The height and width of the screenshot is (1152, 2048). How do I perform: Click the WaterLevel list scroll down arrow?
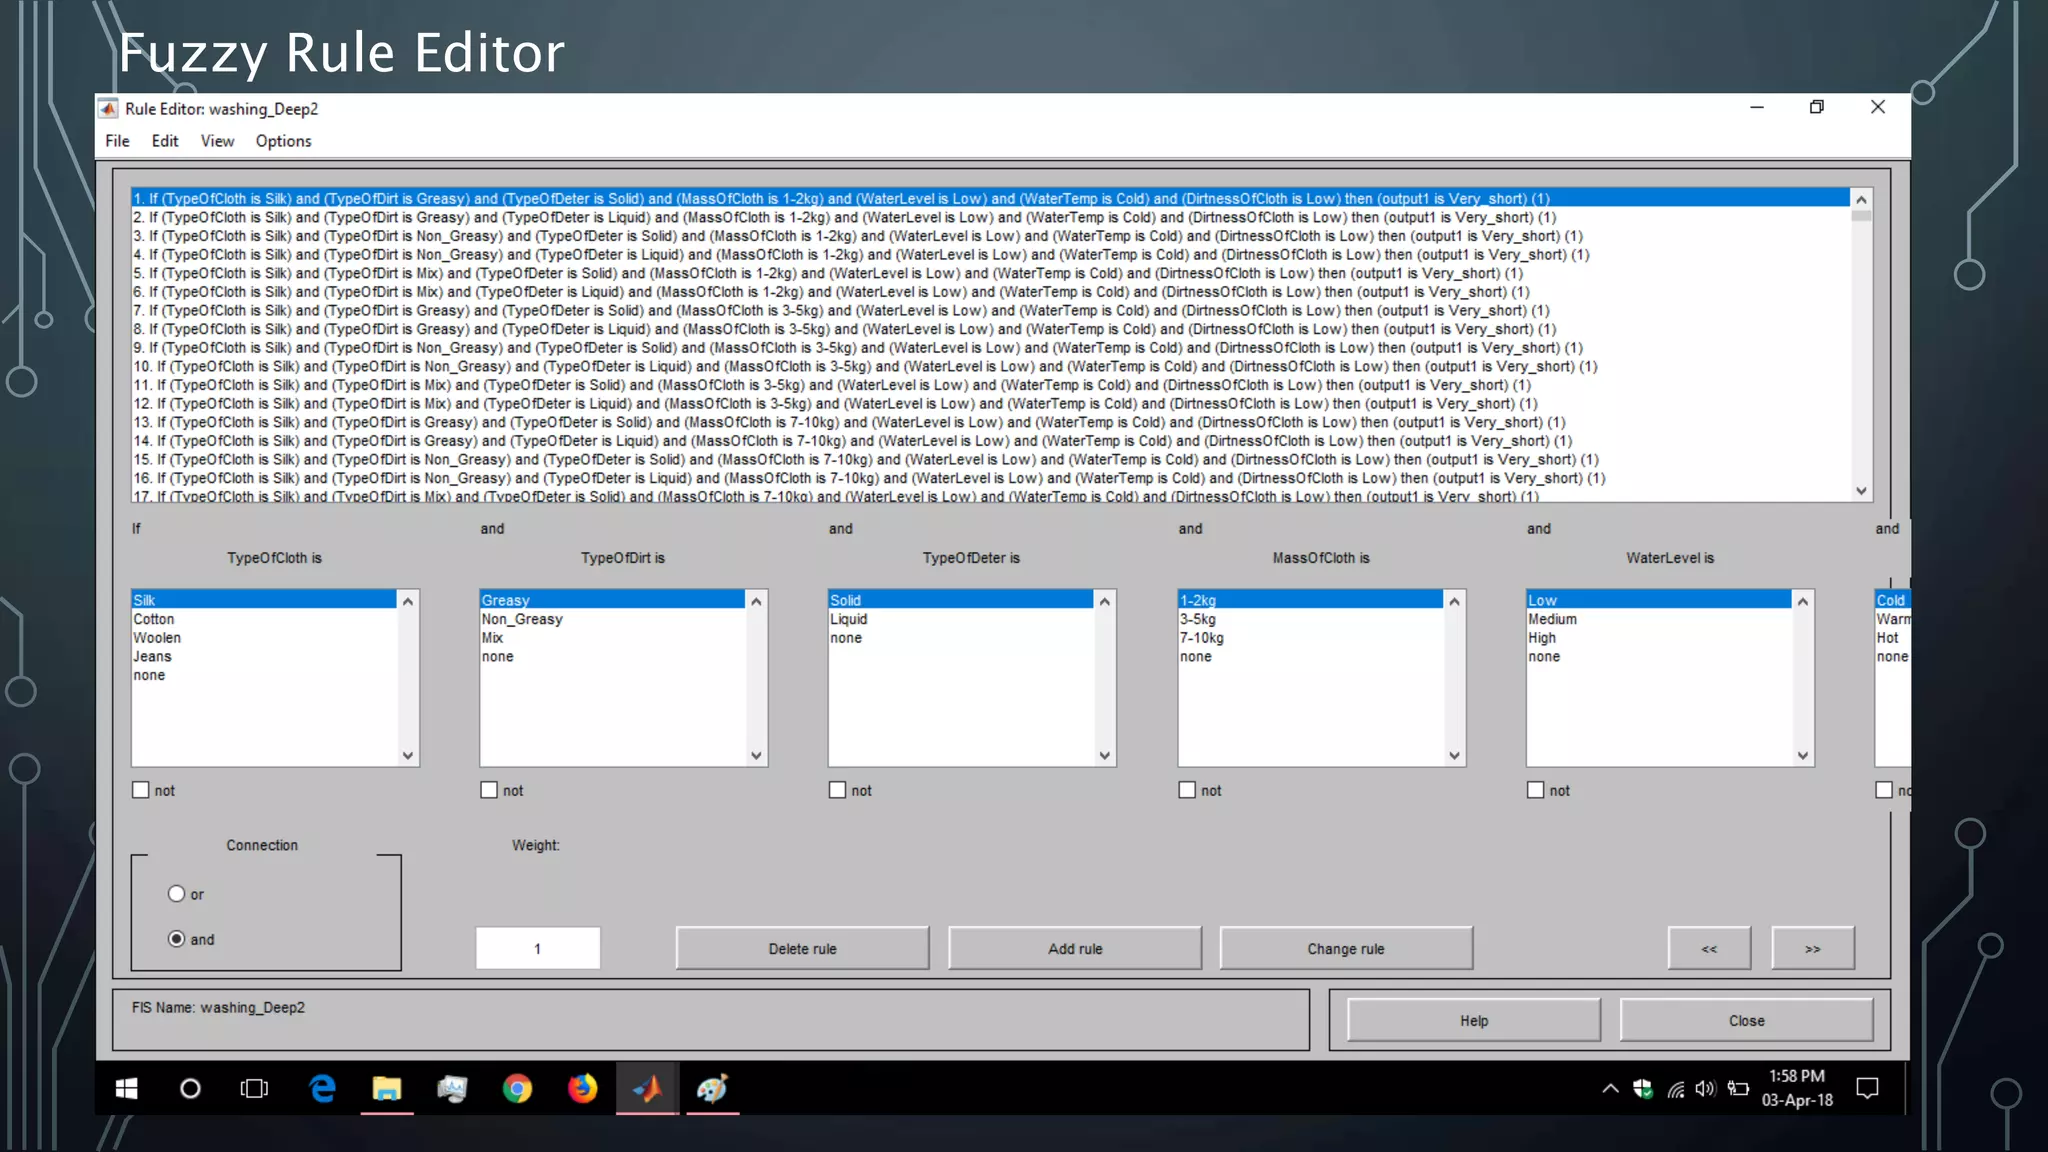tap(1803, 756)
